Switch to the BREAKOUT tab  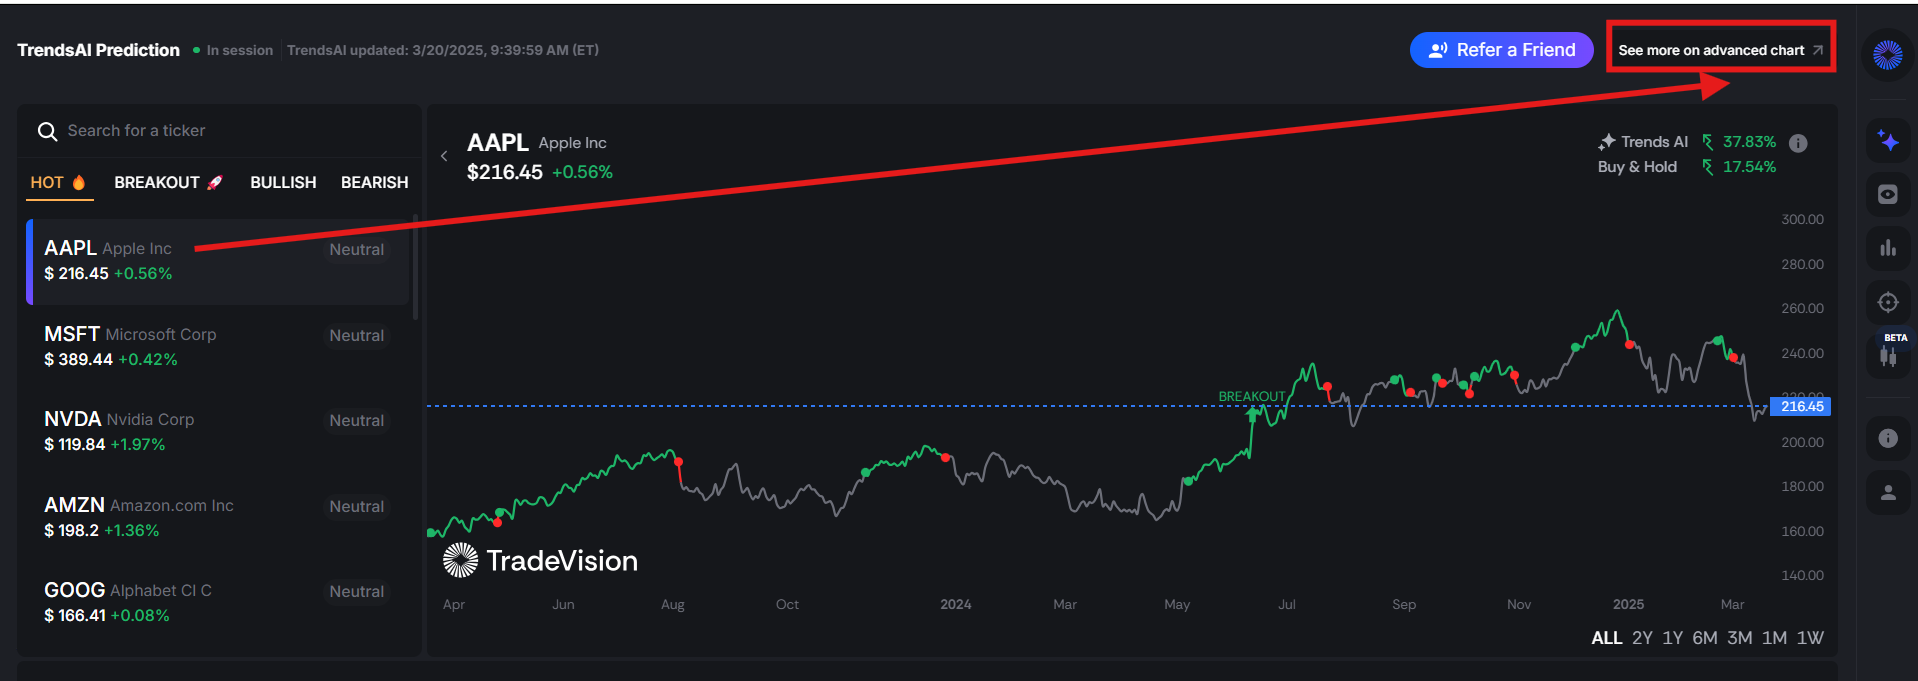tap(168, 182)
